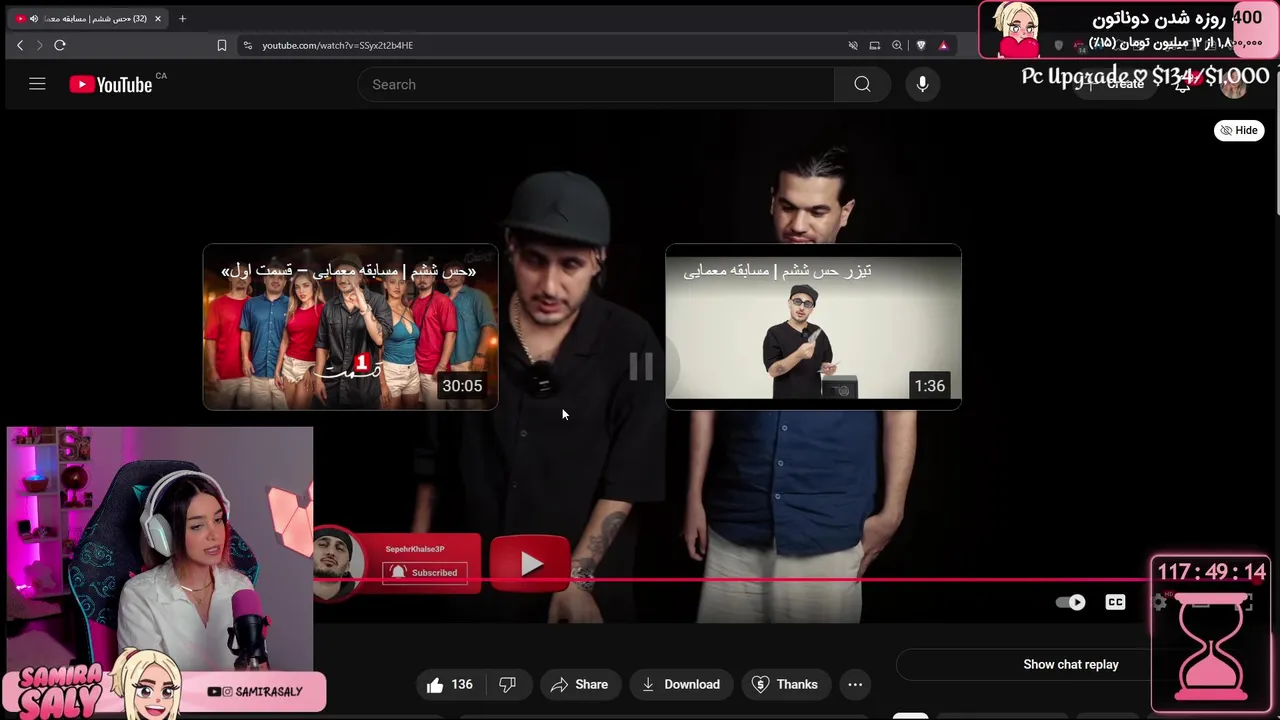Open site settings icon in address bar

click(x=248, y=45)
